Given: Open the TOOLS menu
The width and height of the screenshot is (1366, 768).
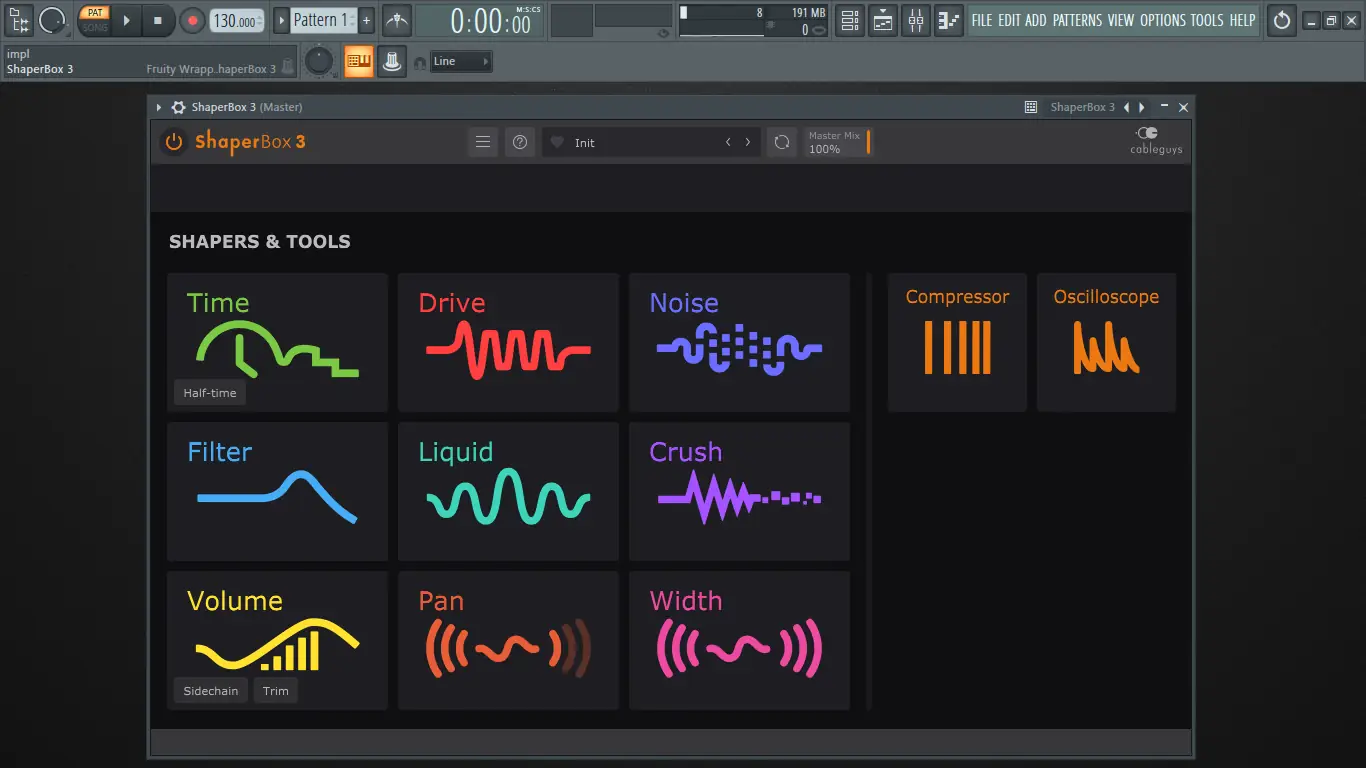Looking at the screenshot, I should 1207,20.
